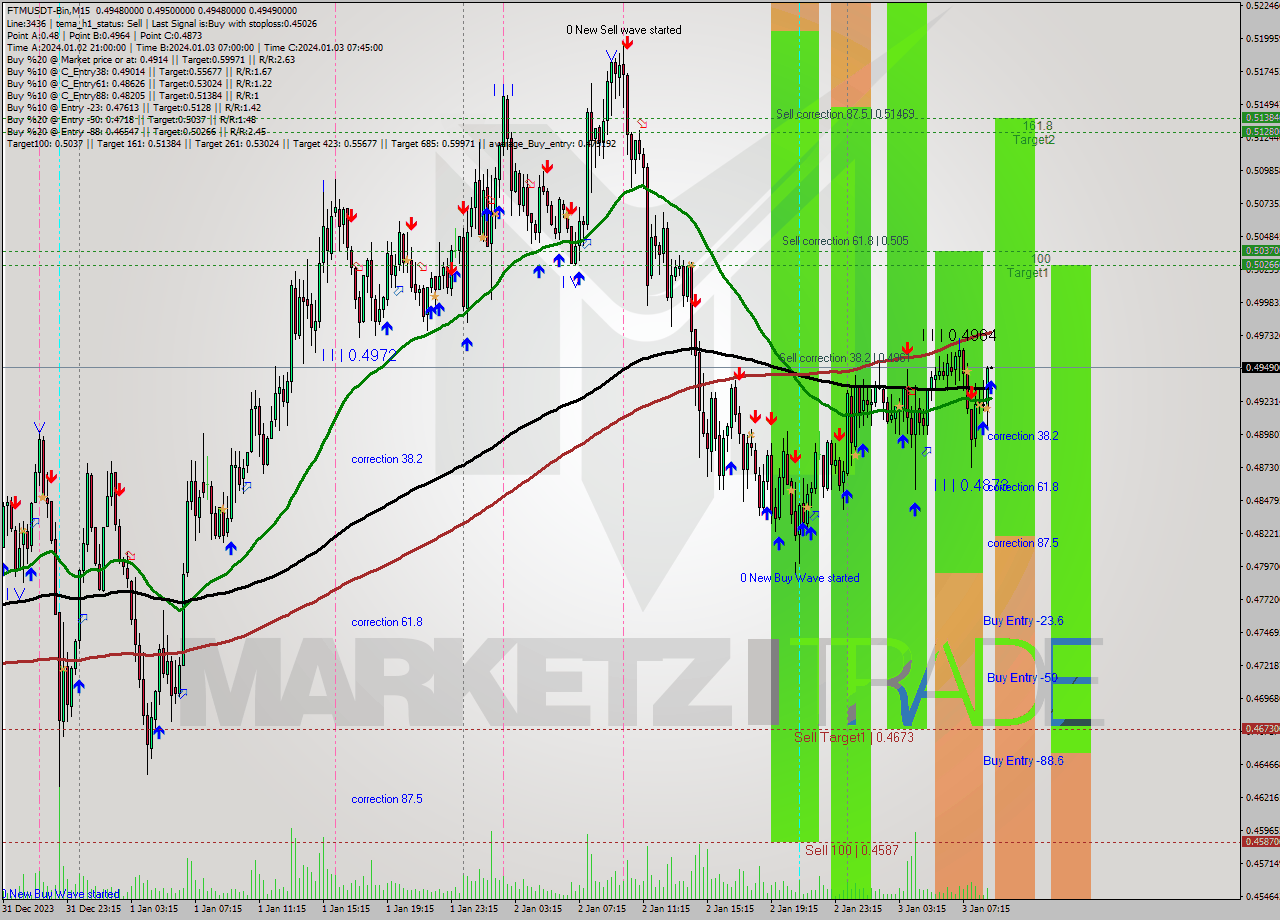Click the '2 Jan 11:15' time axis label
1280x920 pixels.
[x=667, y=909]
